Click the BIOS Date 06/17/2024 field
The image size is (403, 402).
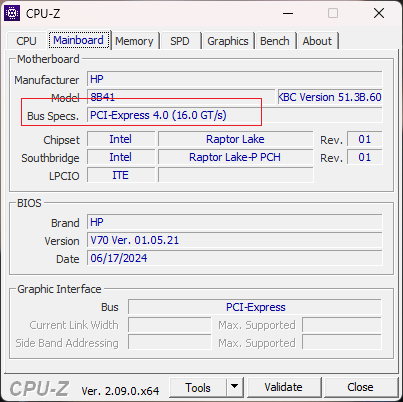click(235, 258)
